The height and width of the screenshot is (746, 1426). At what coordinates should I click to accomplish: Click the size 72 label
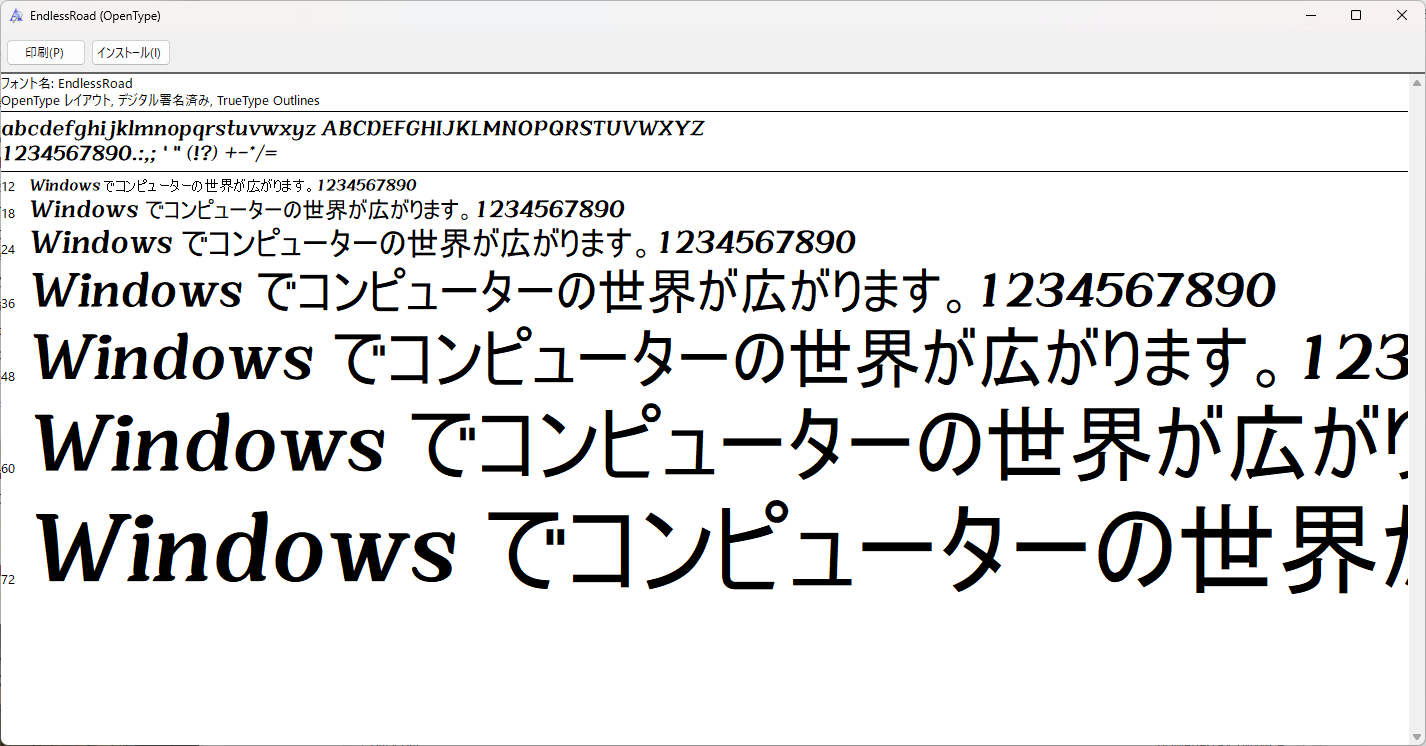click(8, 580)
